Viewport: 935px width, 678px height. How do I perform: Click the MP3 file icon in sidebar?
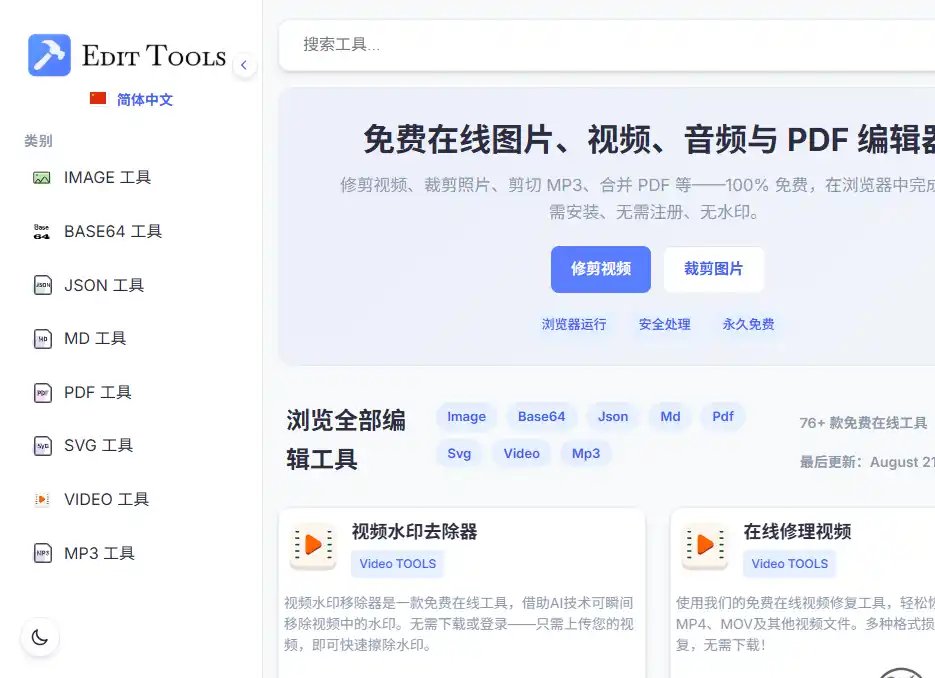pos(42,553)
